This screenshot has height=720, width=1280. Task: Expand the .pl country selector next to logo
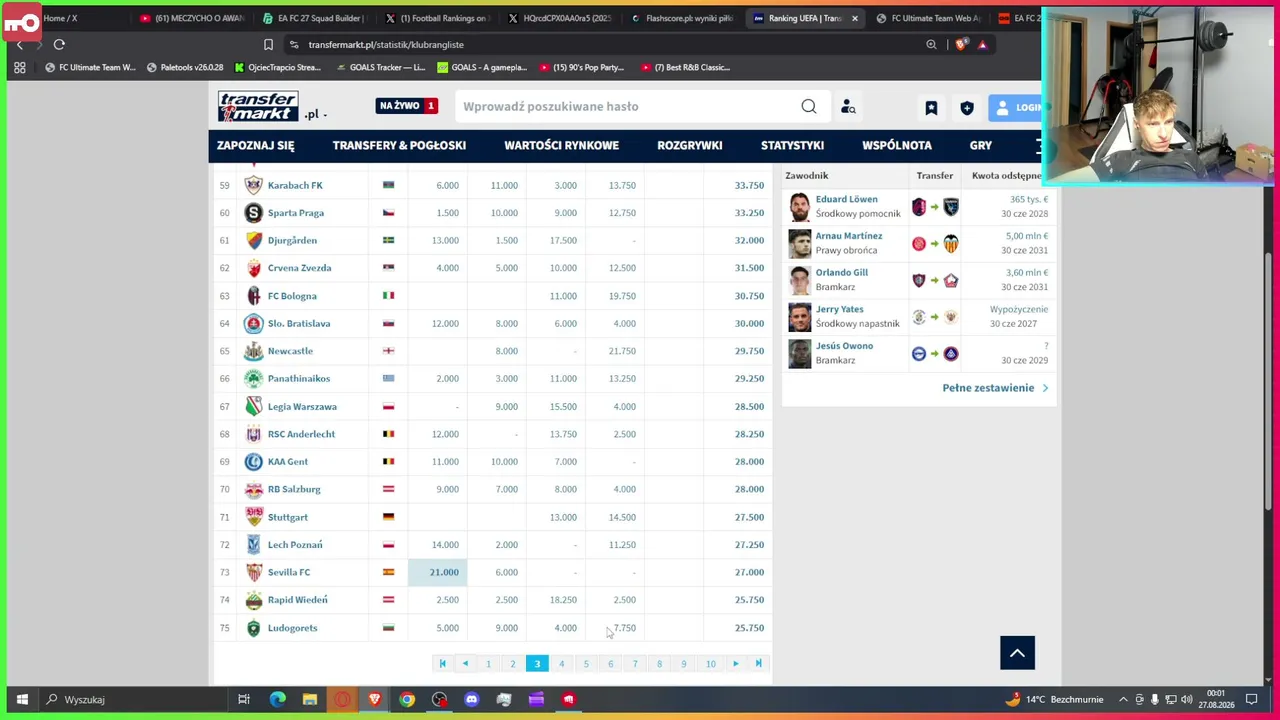[x=315, y=114]
